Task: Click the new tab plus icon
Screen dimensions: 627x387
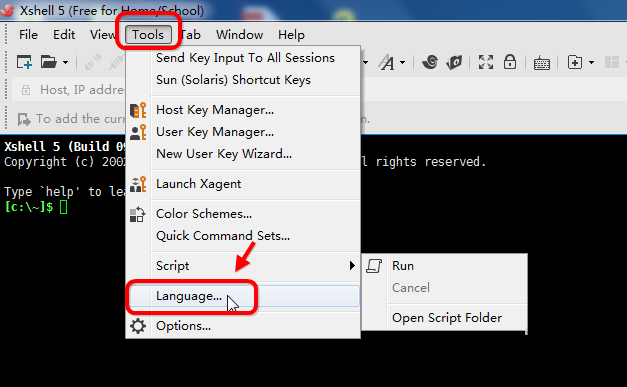Action: tap(575, 62)
